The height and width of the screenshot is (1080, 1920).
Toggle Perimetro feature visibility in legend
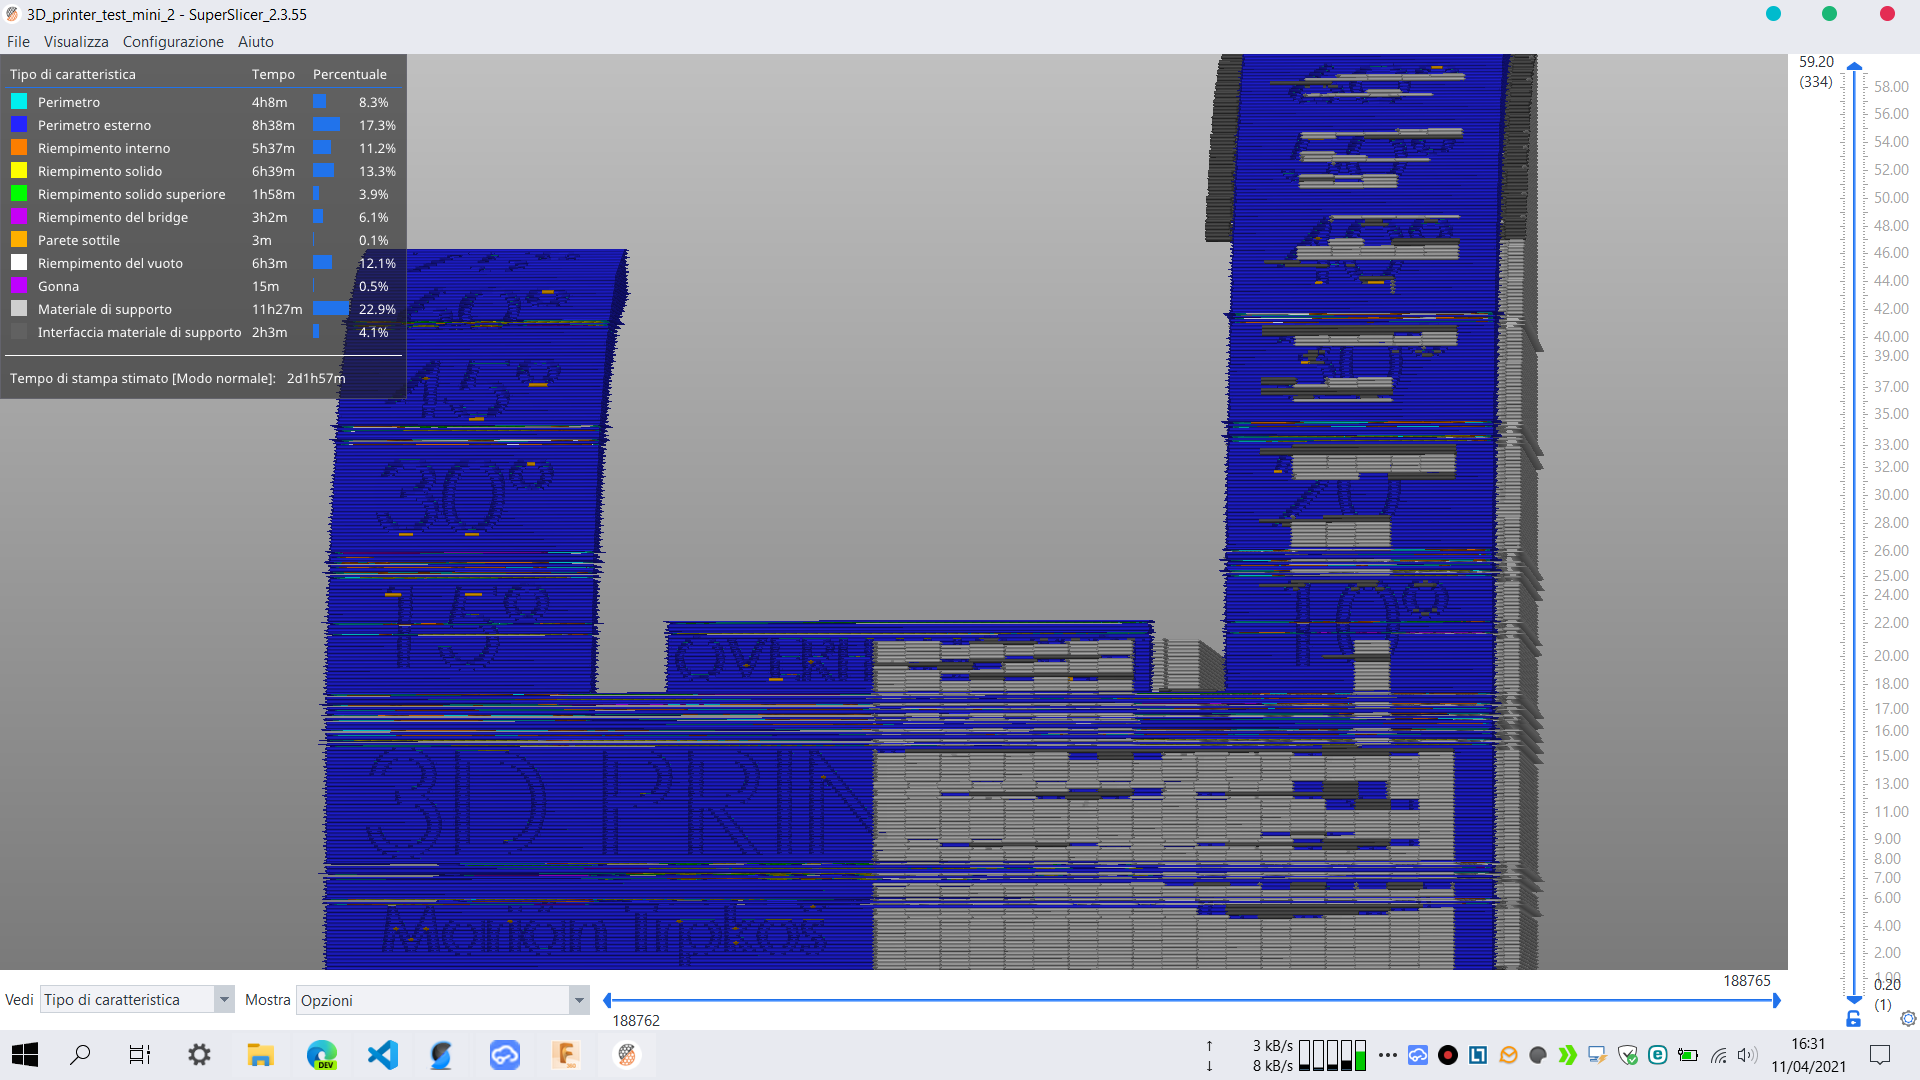tap(203, 102)
